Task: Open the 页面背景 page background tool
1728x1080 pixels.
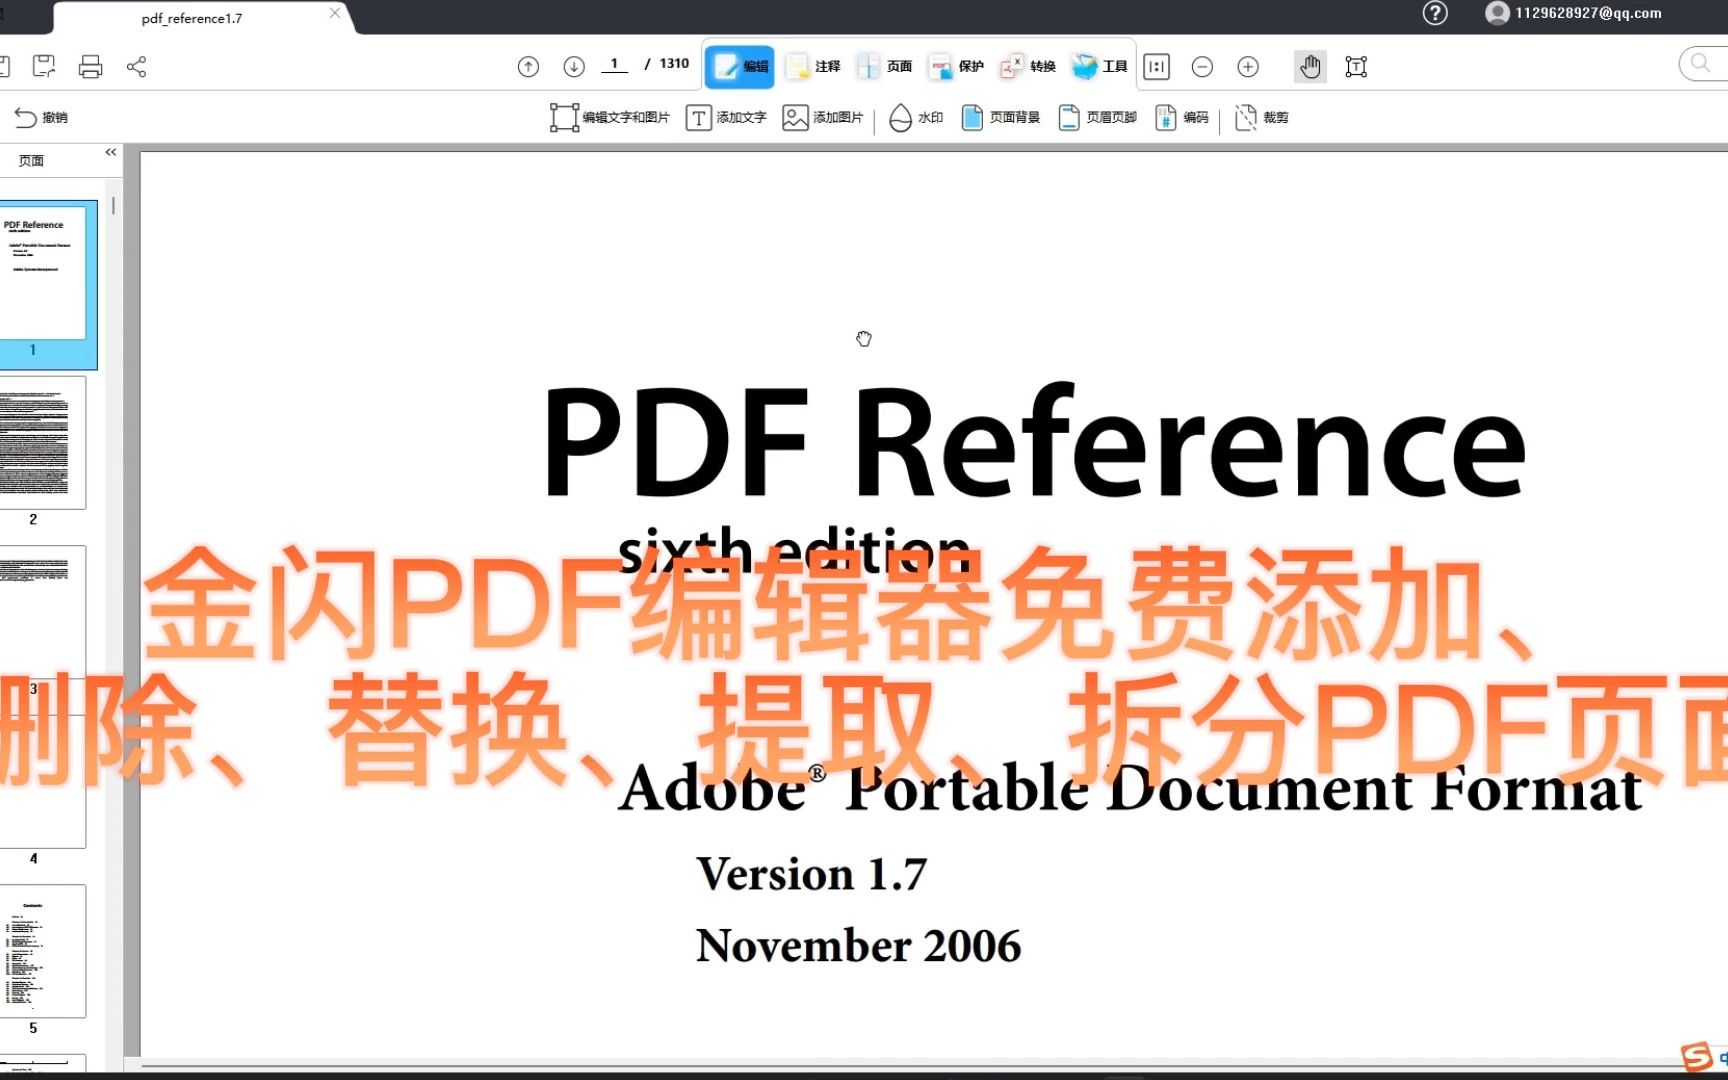Action: point(1000,117)
